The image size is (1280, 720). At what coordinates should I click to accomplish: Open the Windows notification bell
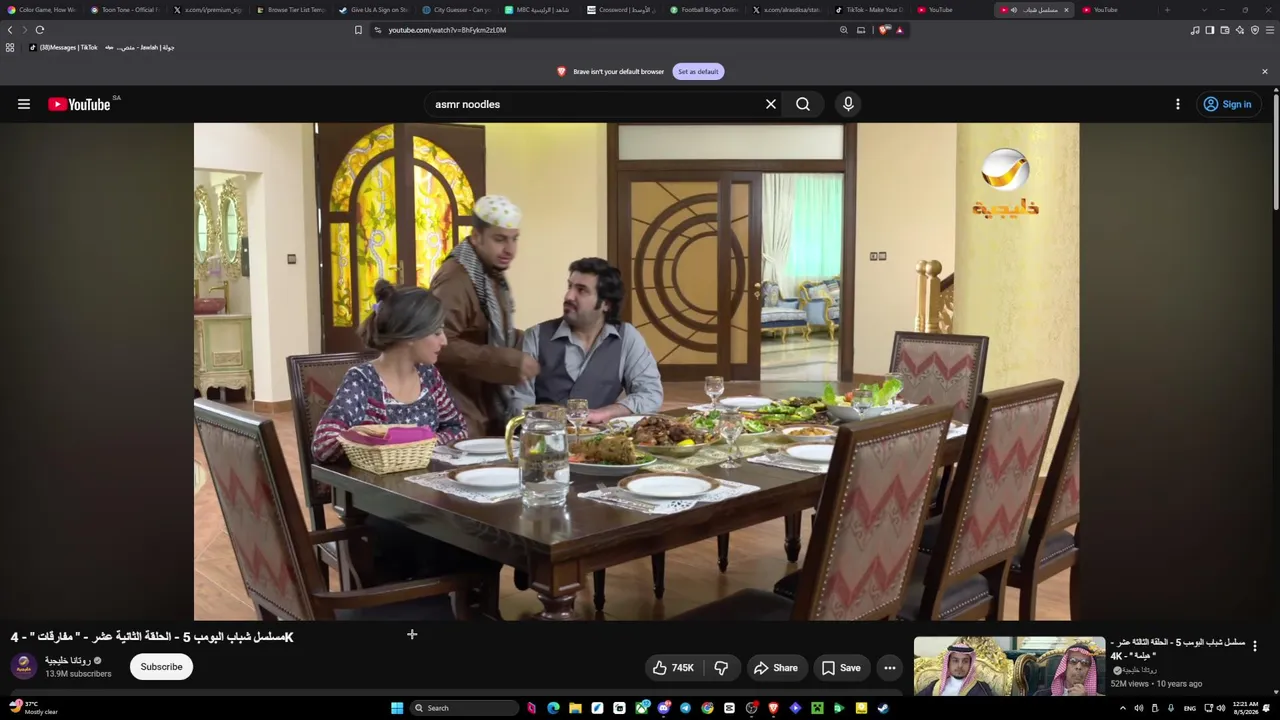[1267, 708]
